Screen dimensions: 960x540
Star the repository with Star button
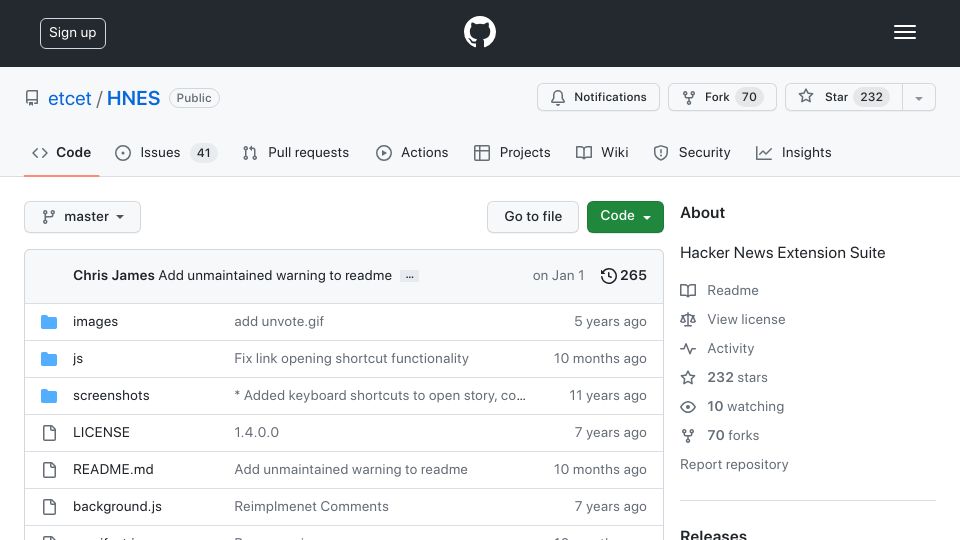844,97
